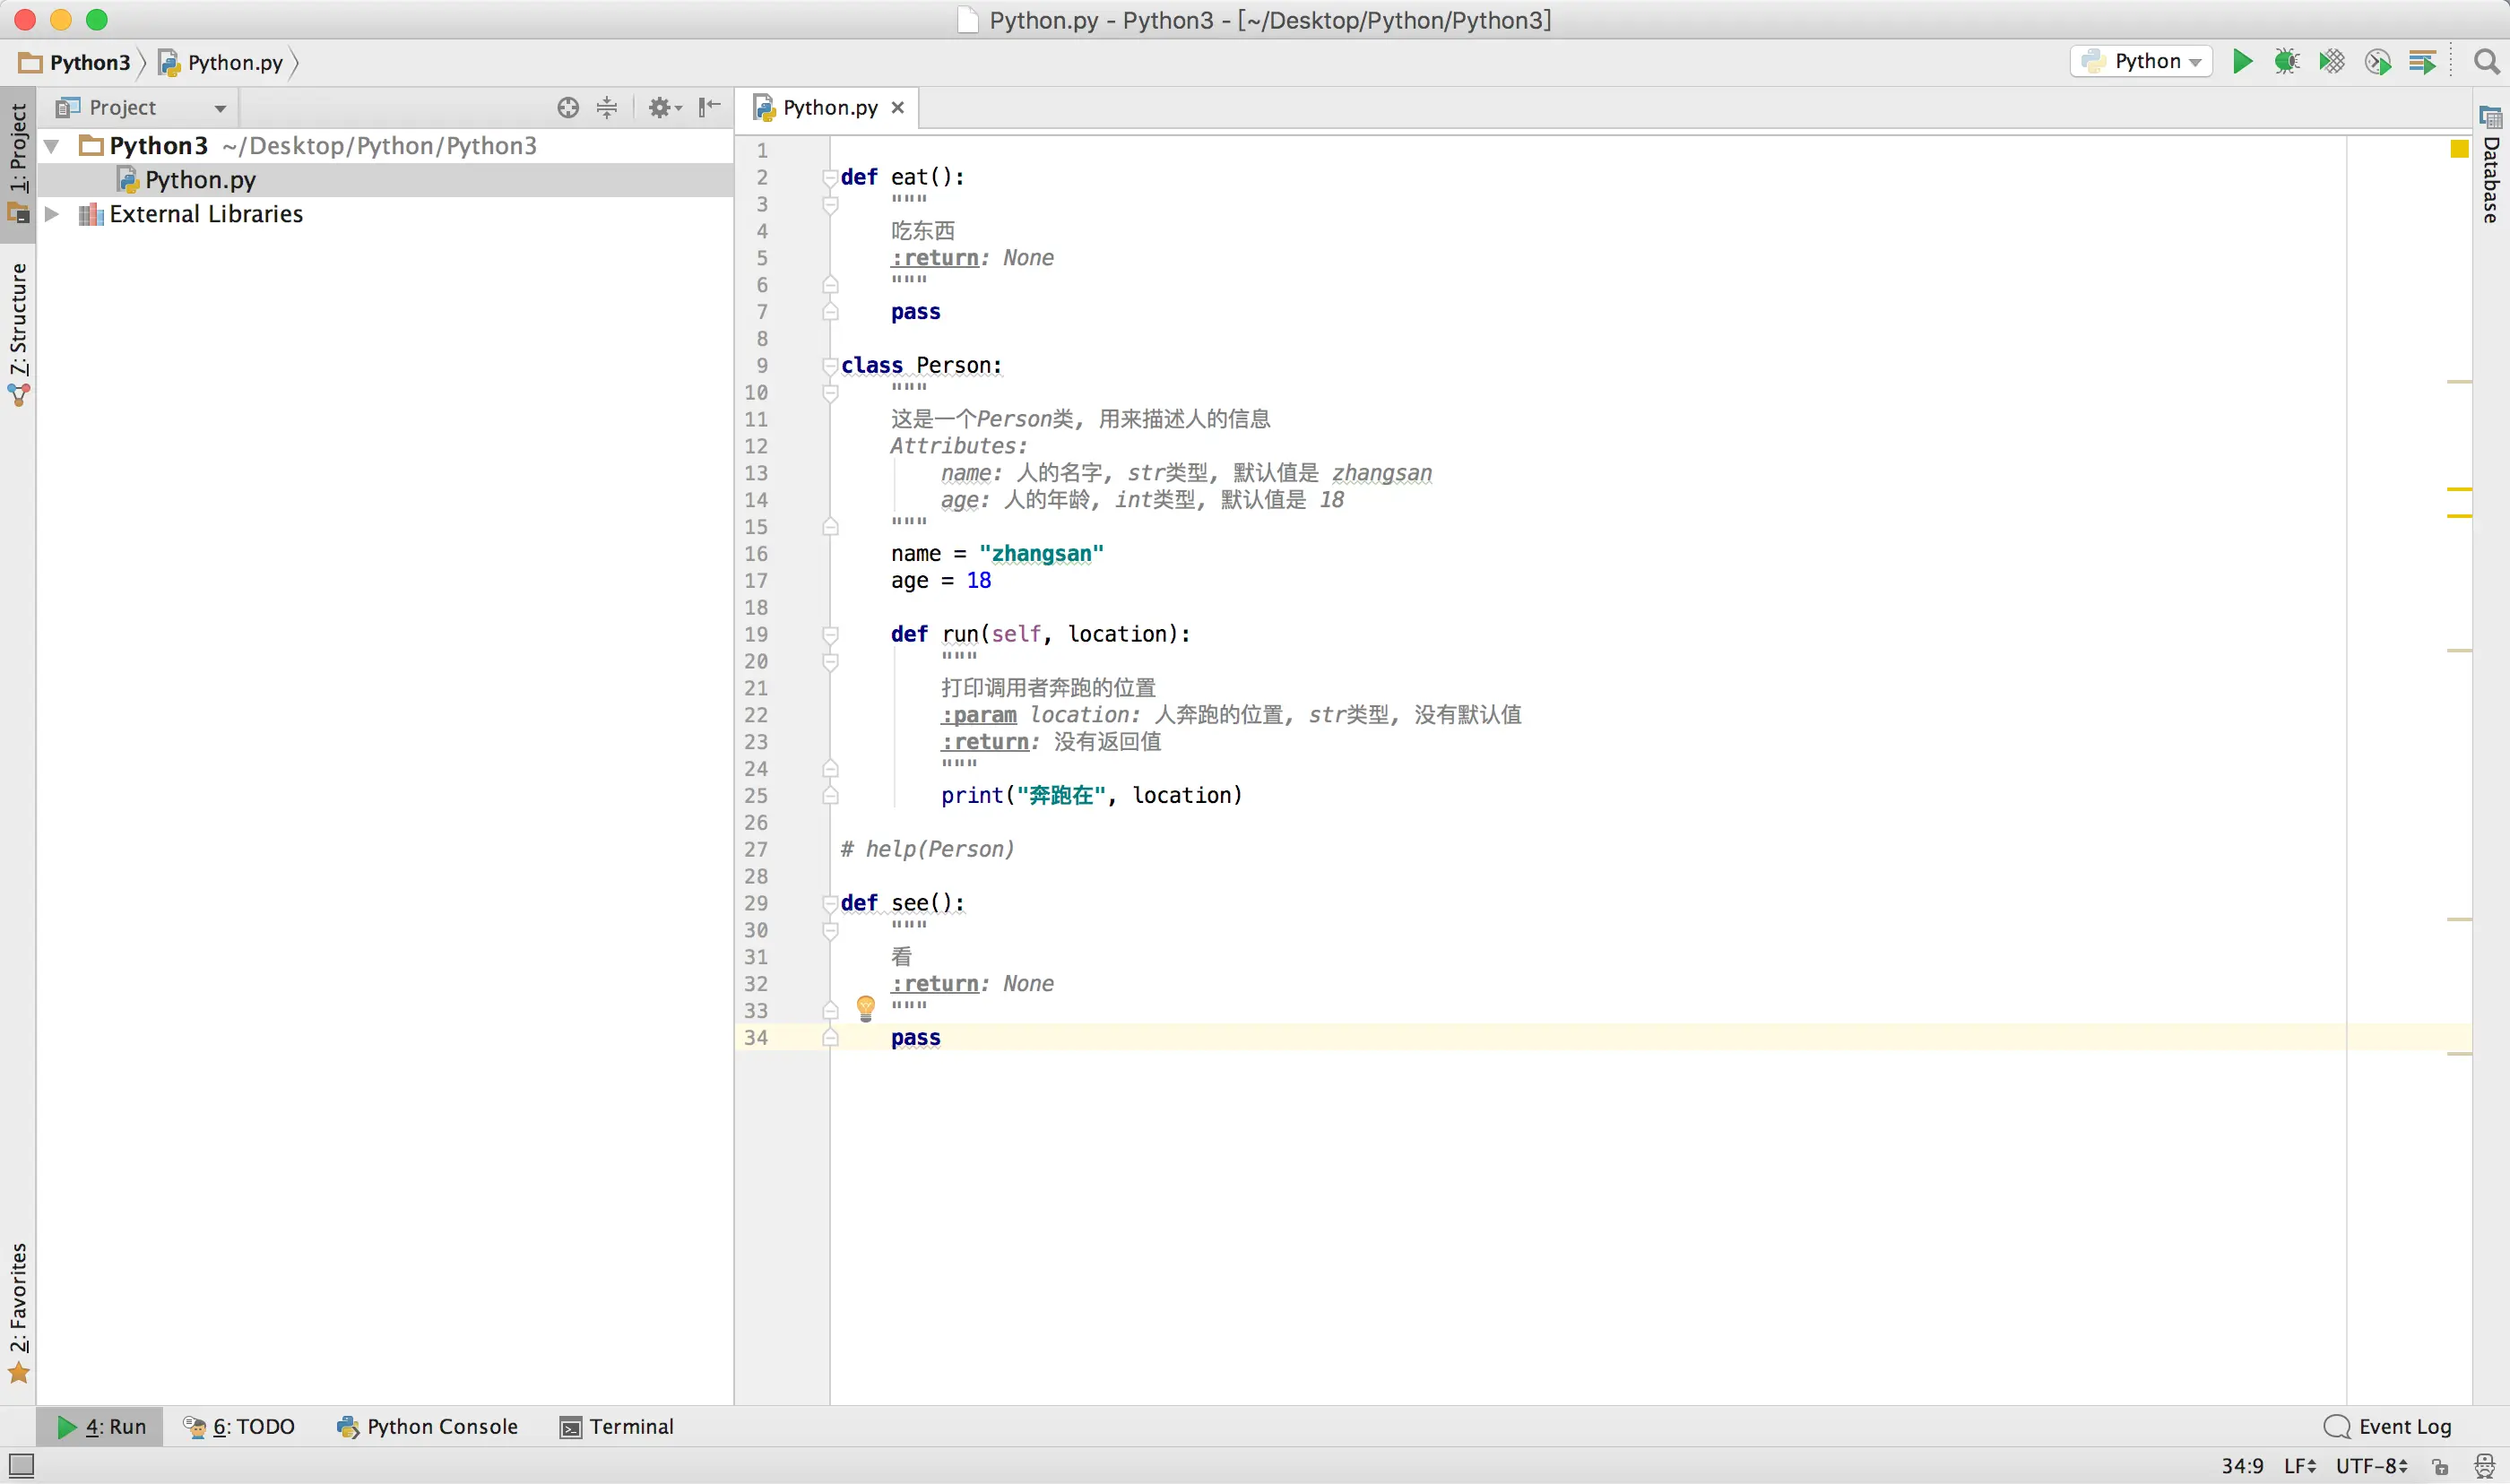Open the search everywhere magnifier icon

2486,62
